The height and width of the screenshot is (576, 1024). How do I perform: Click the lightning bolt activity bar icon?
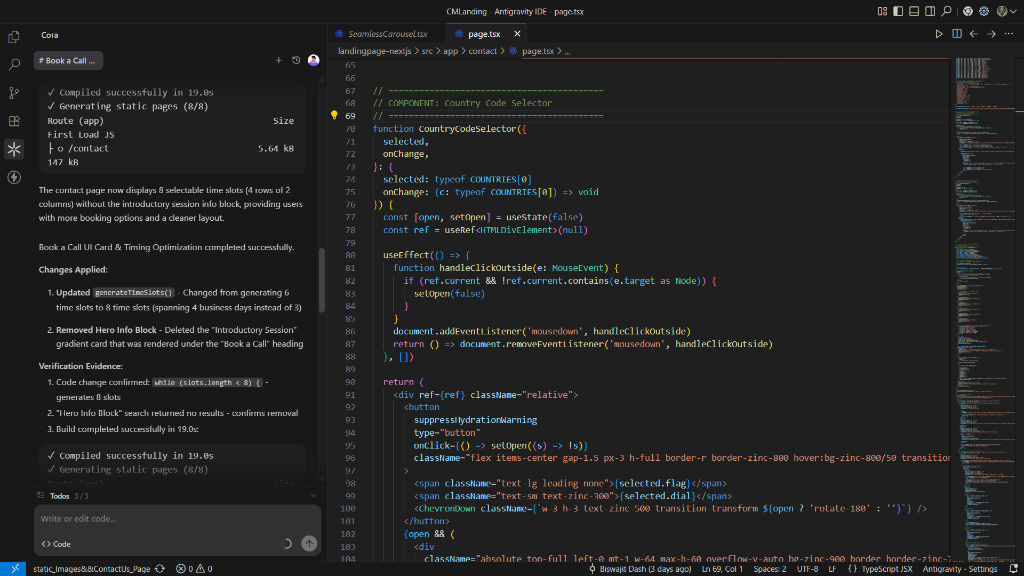pyautogui.click(x=14, y=177)
